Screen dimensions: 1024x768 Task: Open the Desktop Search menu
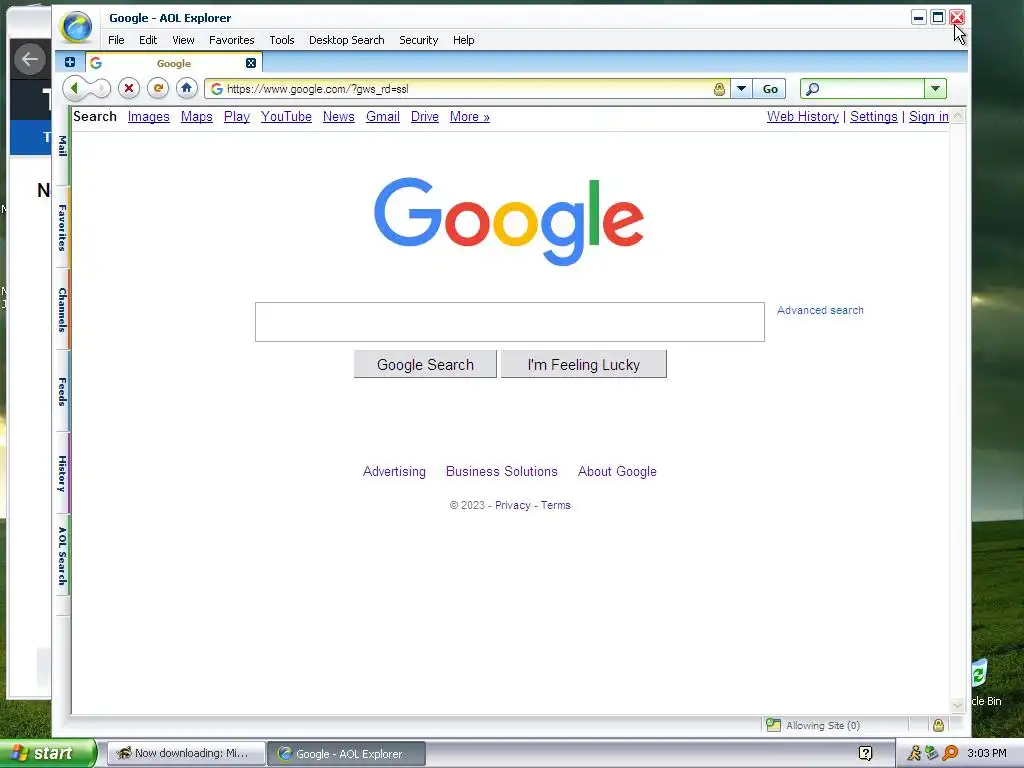coord(347,40)
